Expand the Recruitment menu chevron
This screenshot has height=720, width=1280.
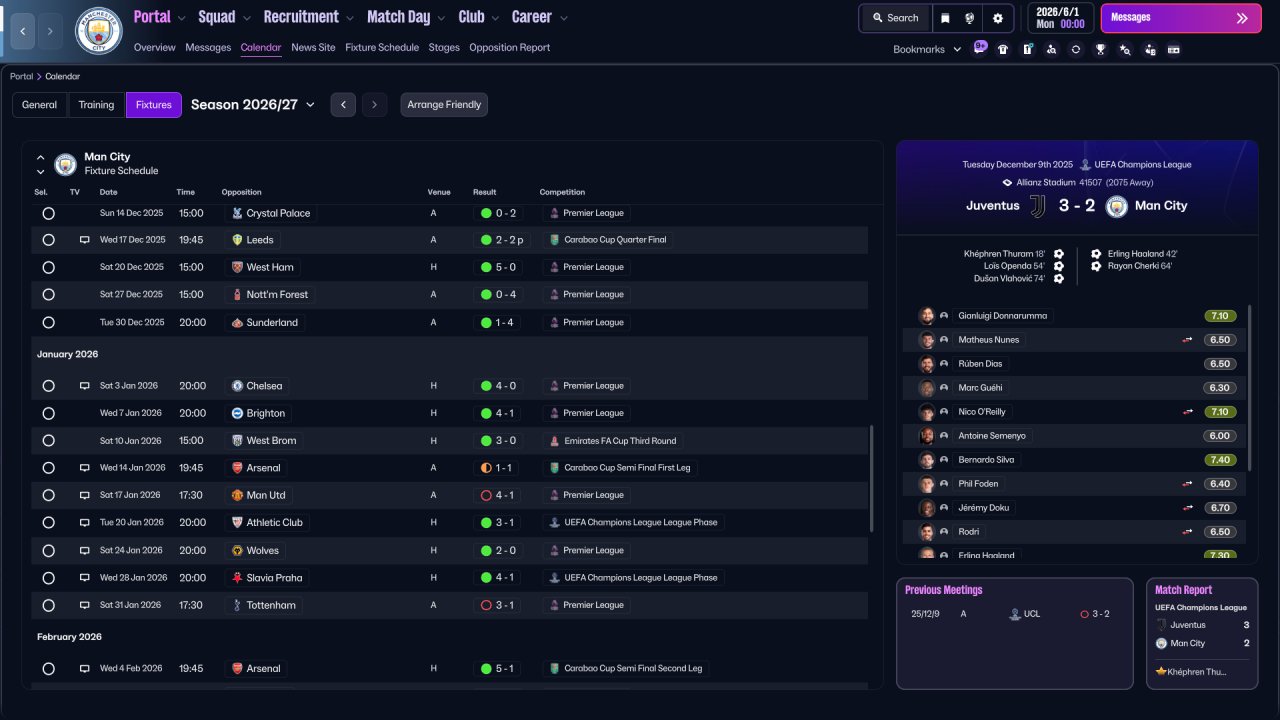click(x=349, y=18)
